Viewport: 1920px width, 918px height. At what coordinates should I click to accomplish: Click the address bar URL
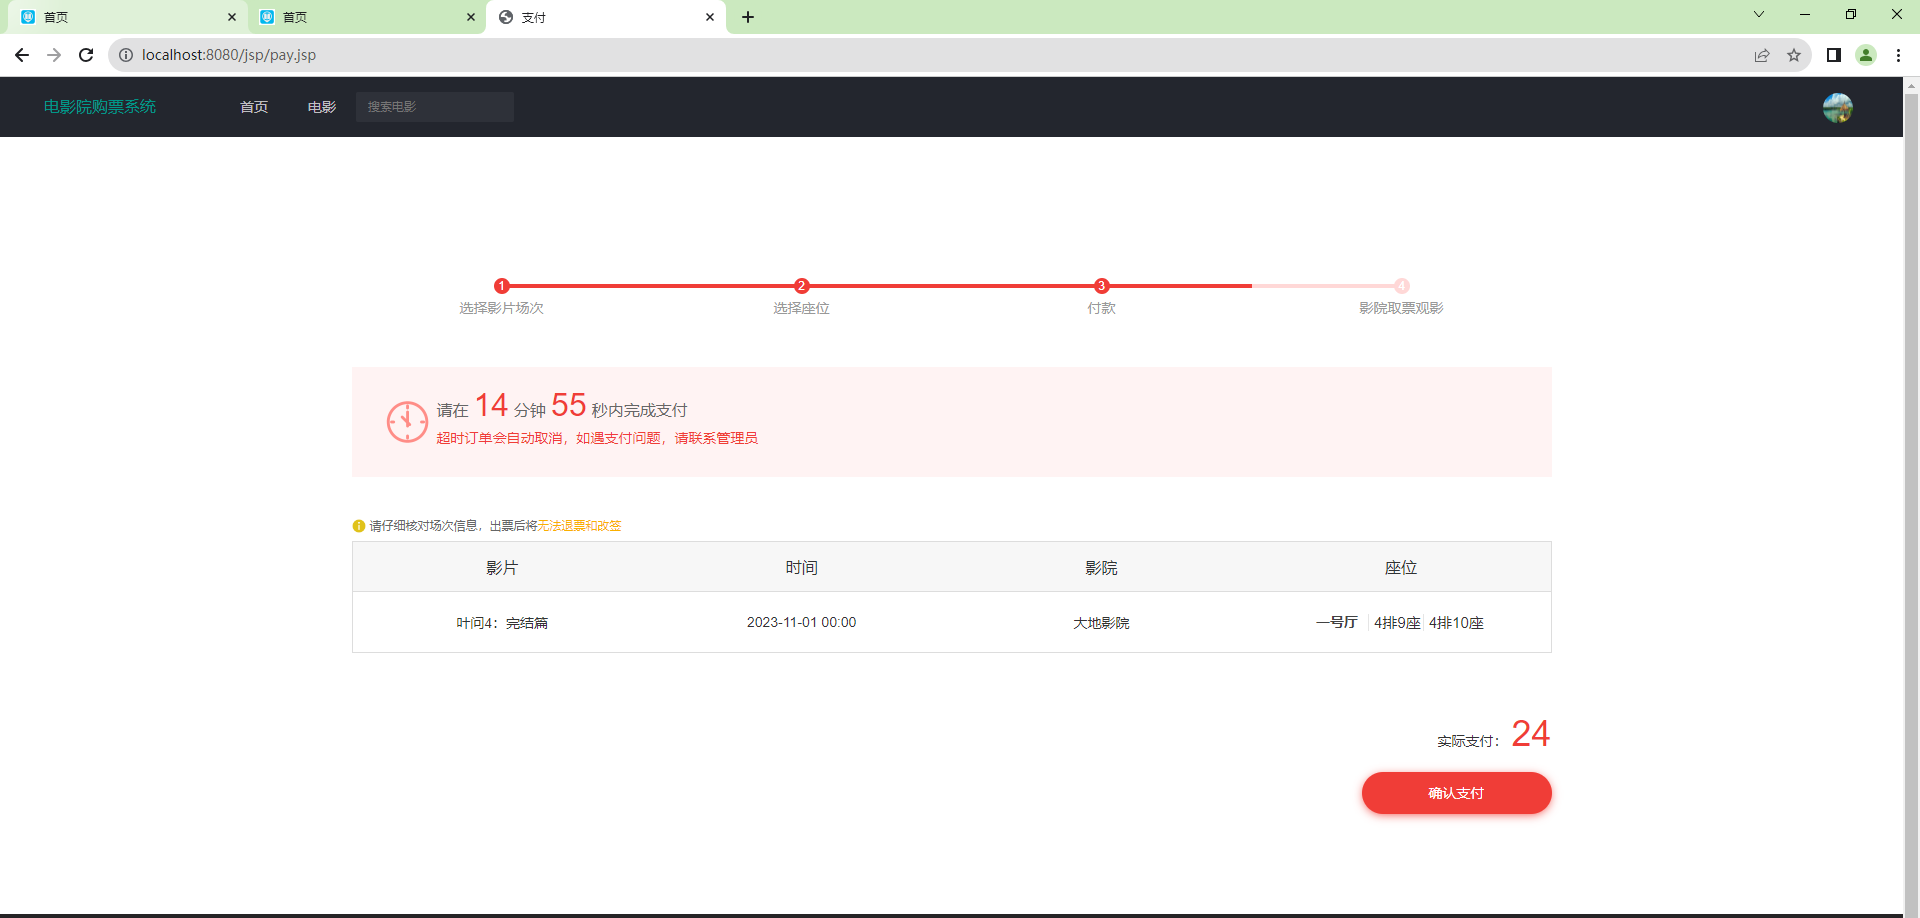(229, 55)
